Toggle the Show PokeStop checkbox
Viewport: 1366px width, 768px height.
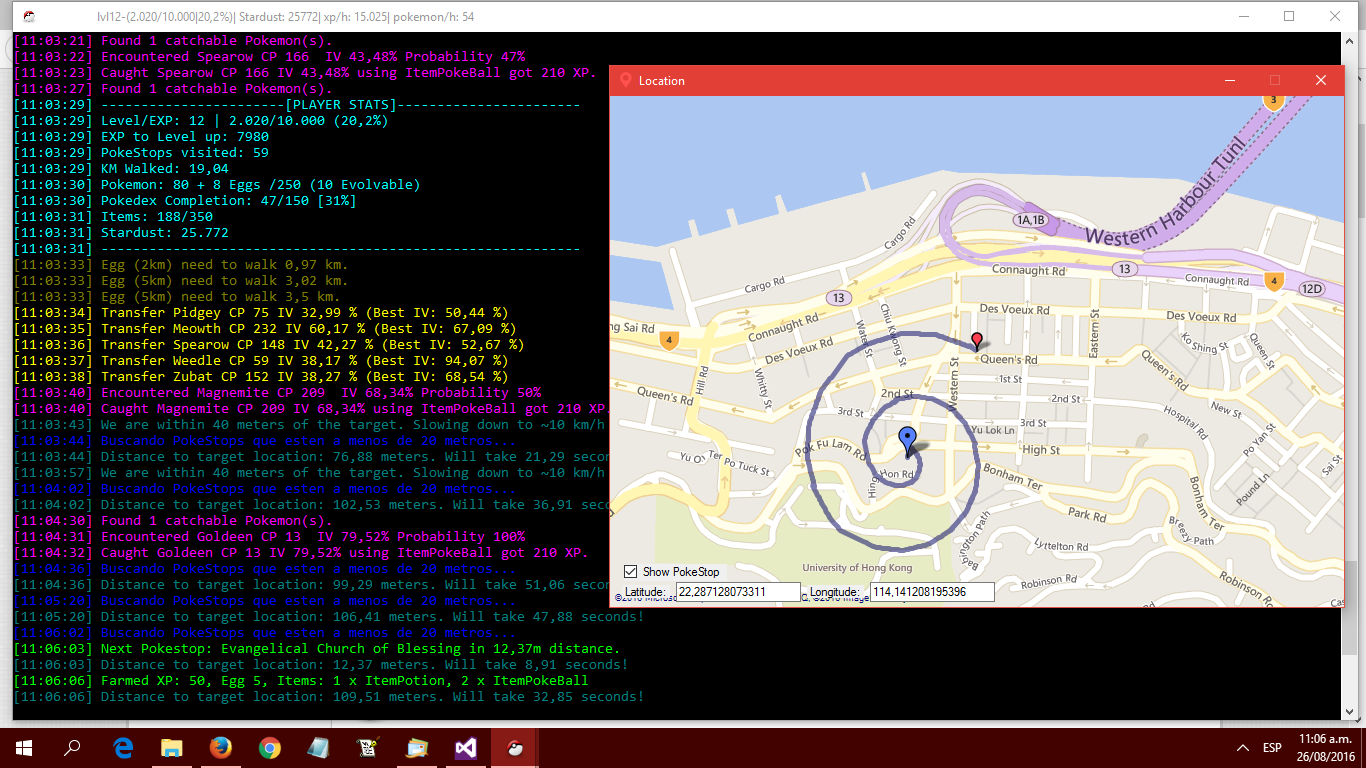click(630, 572)
